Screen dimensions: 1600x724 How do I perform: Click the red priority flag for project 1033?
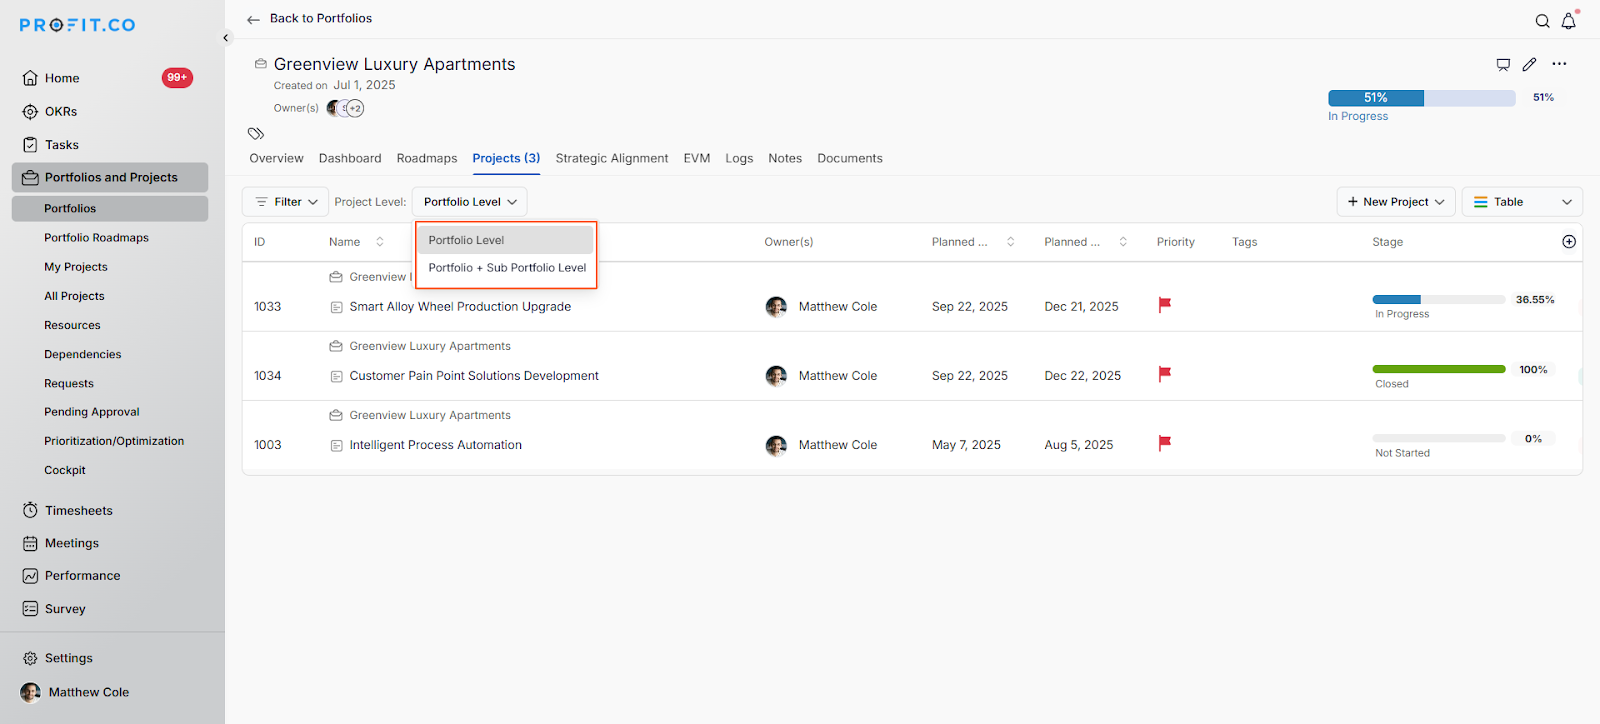(1164, 305)
